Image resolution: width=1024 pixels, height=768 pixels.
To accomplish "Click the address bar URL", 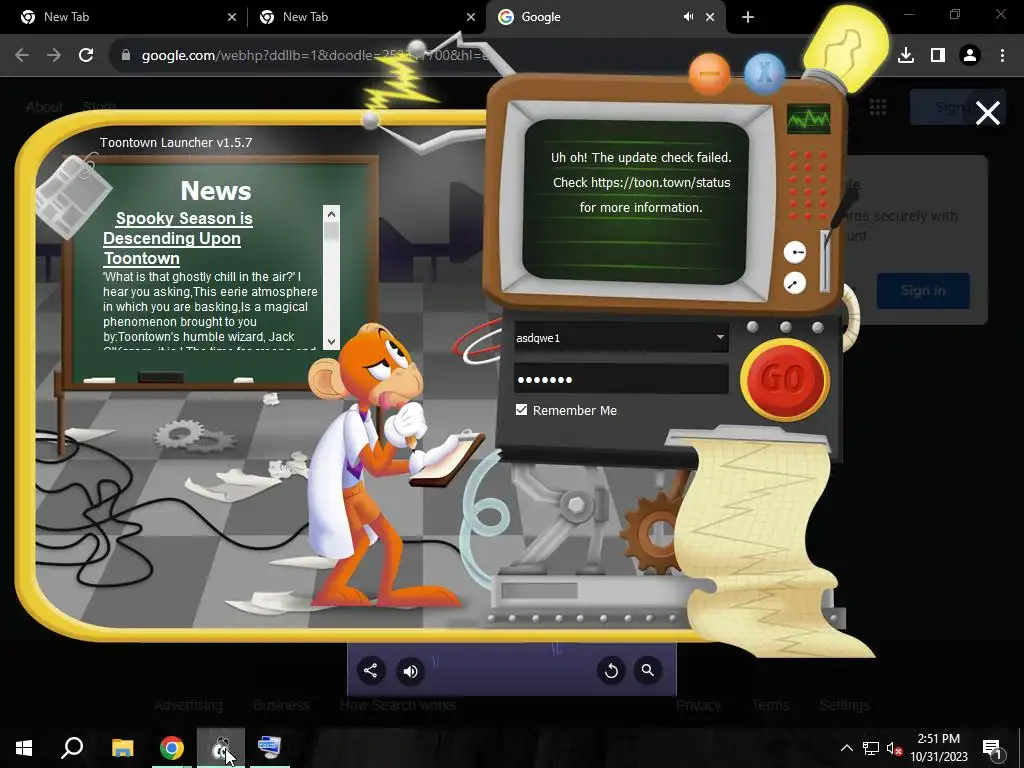I will click(x=313, y=56).
